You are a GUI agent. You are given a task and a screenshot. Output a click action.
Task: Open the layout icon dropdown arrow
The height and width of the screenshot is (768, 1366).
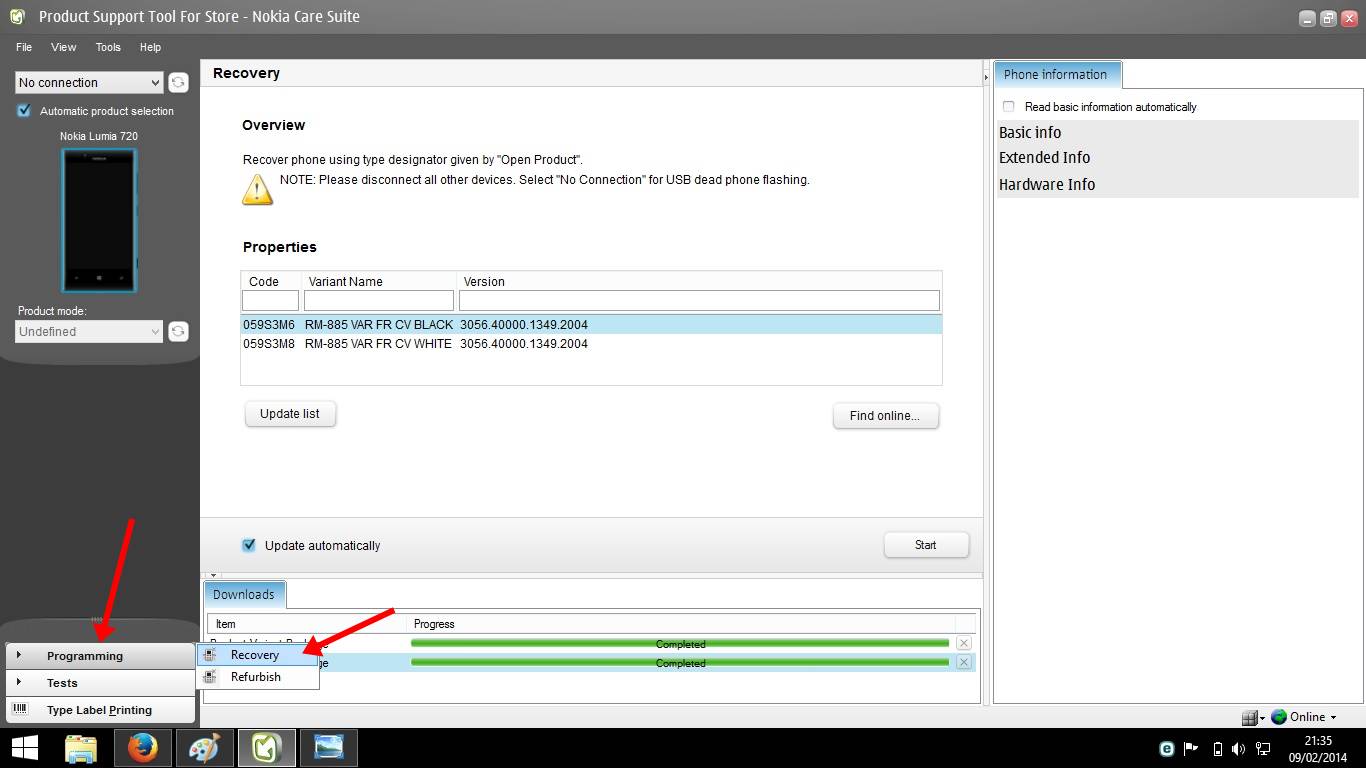[1262, 718]
